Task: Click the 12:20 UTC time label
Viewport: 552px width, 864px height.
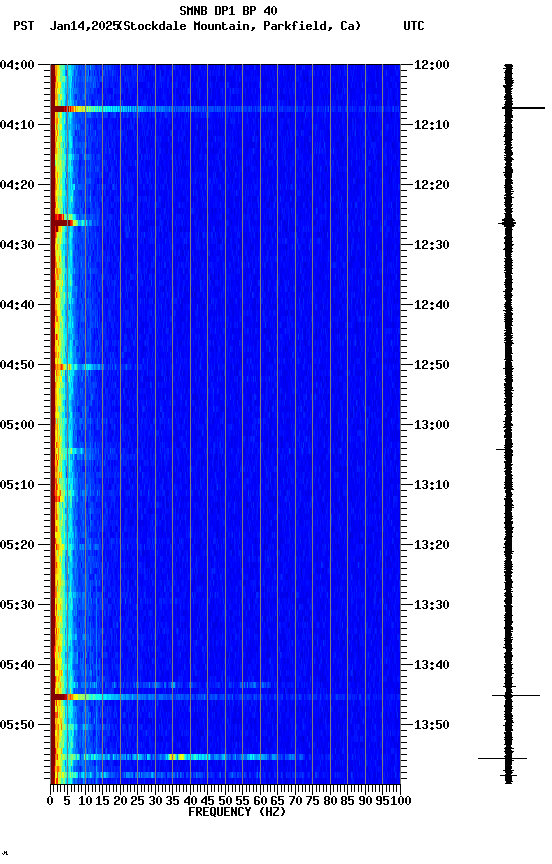Action: tap(432, 185)
